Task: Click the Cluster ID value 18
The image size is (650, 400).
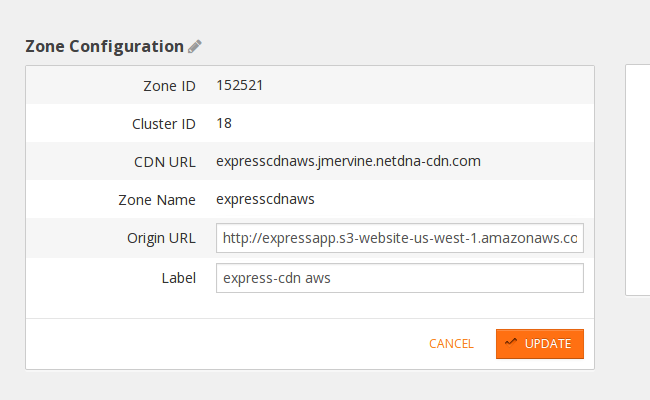Action: point(224,123)
